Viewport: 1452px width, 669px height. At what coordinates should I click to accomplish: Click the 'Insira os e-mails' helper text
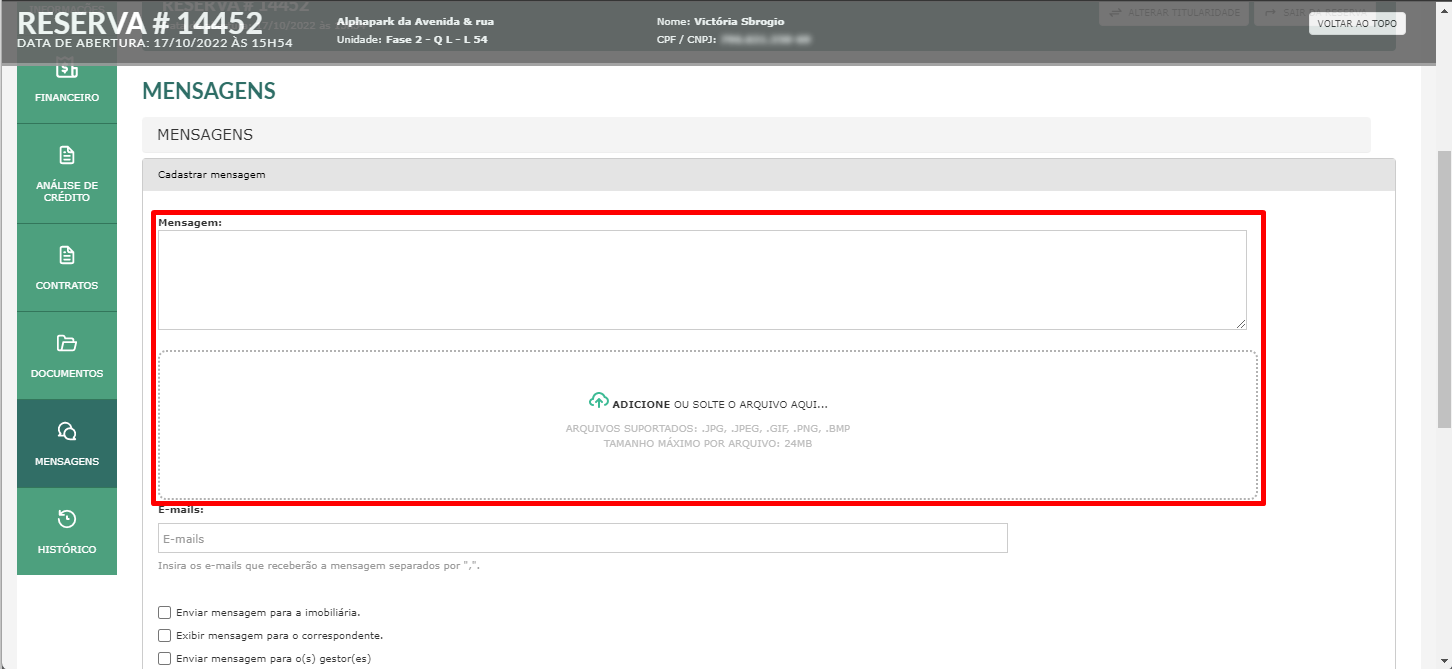pyautogui.click(x=319, y=566)
